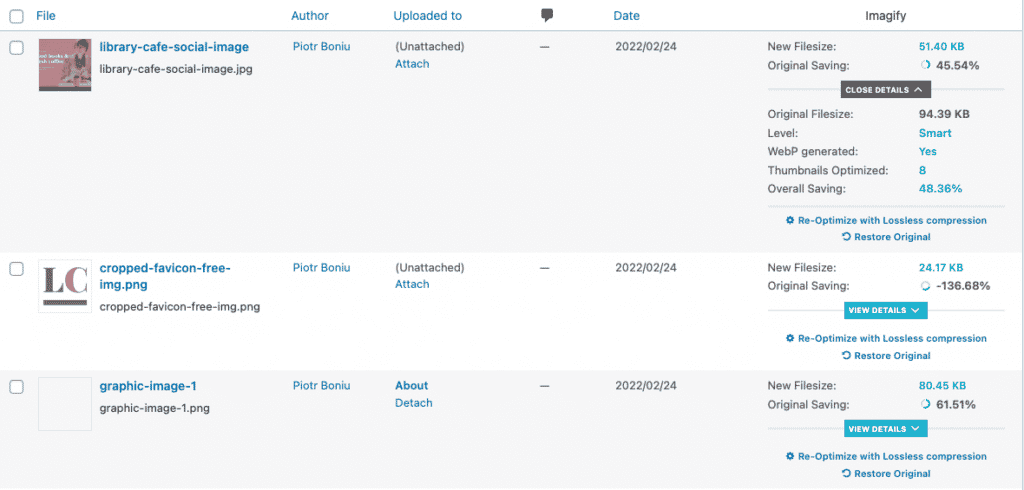This screenshot has width=1024, height=490.
Task: Open the graphic-image-1 title link
Action: (x=148, y=386)
